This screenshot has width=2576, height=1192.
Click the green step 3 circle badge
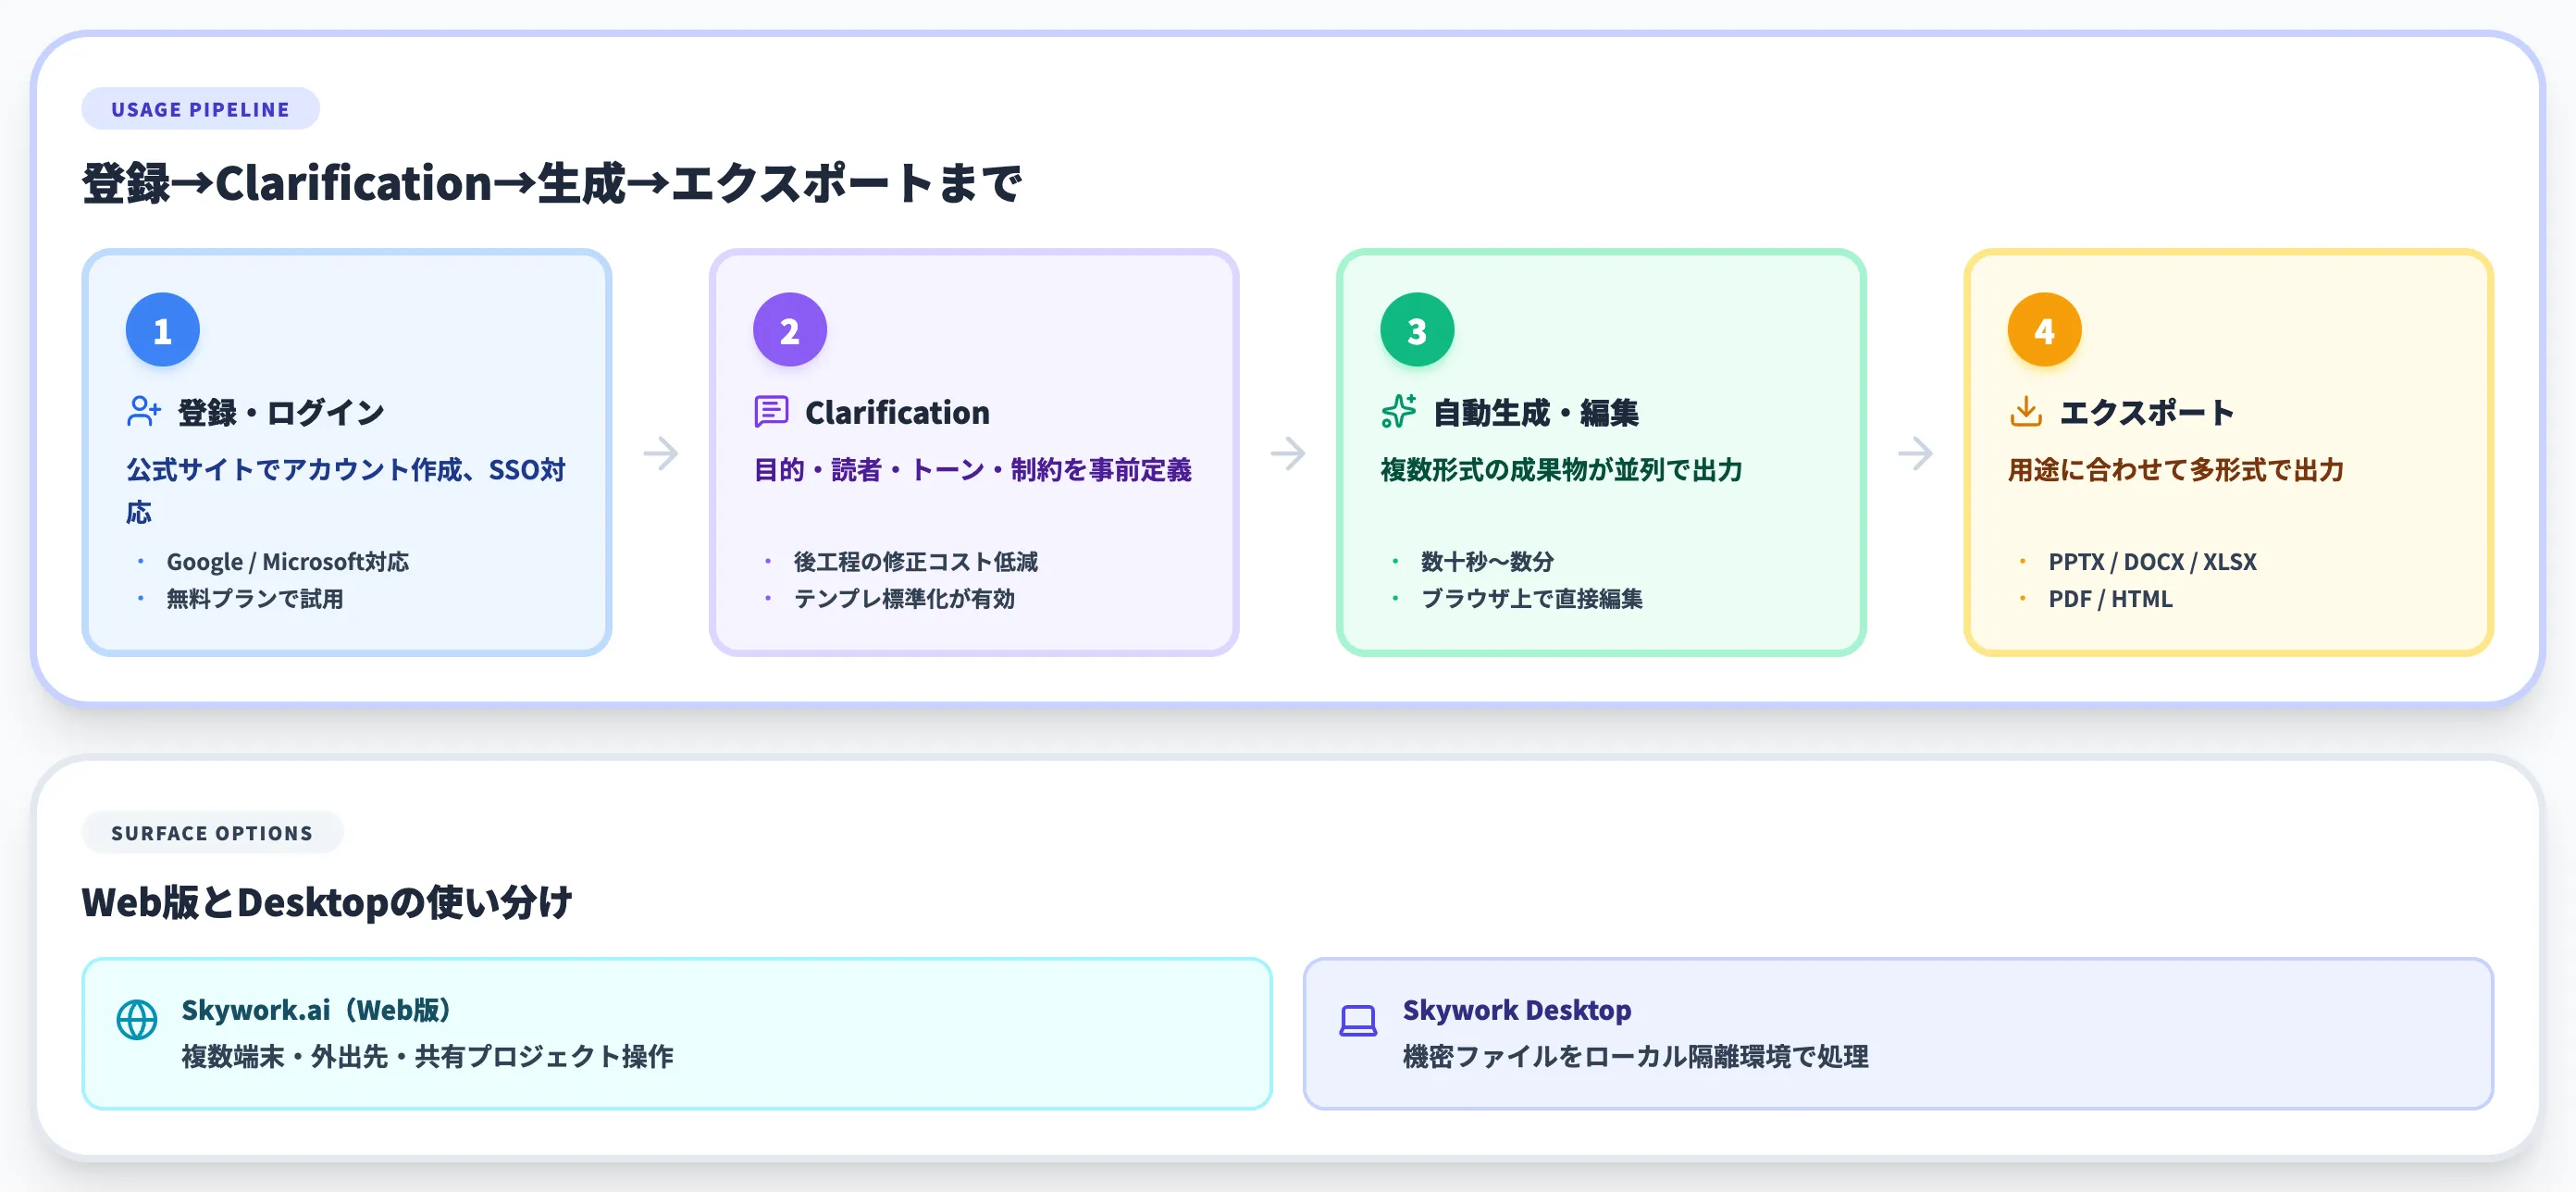coord(1416,330)
